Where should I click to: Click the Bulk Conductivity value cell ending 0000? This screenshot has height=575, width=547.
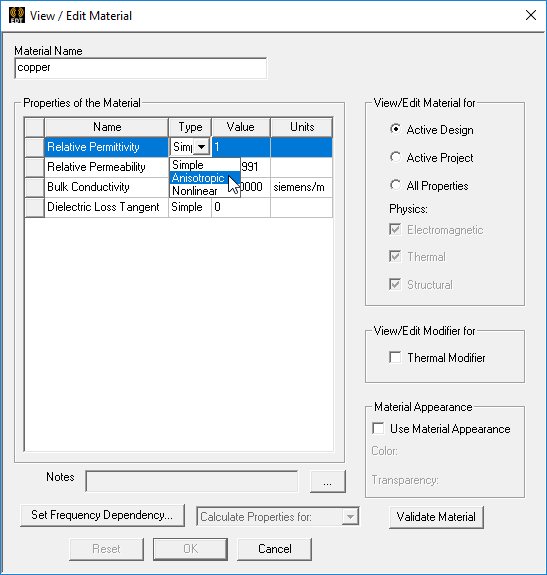(x=255, y=187)
